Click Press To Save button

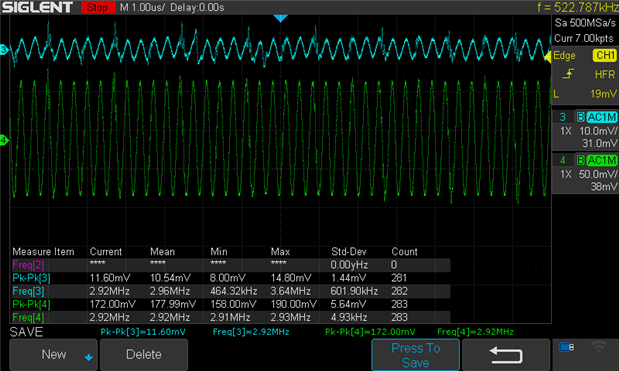coord(415,355)
